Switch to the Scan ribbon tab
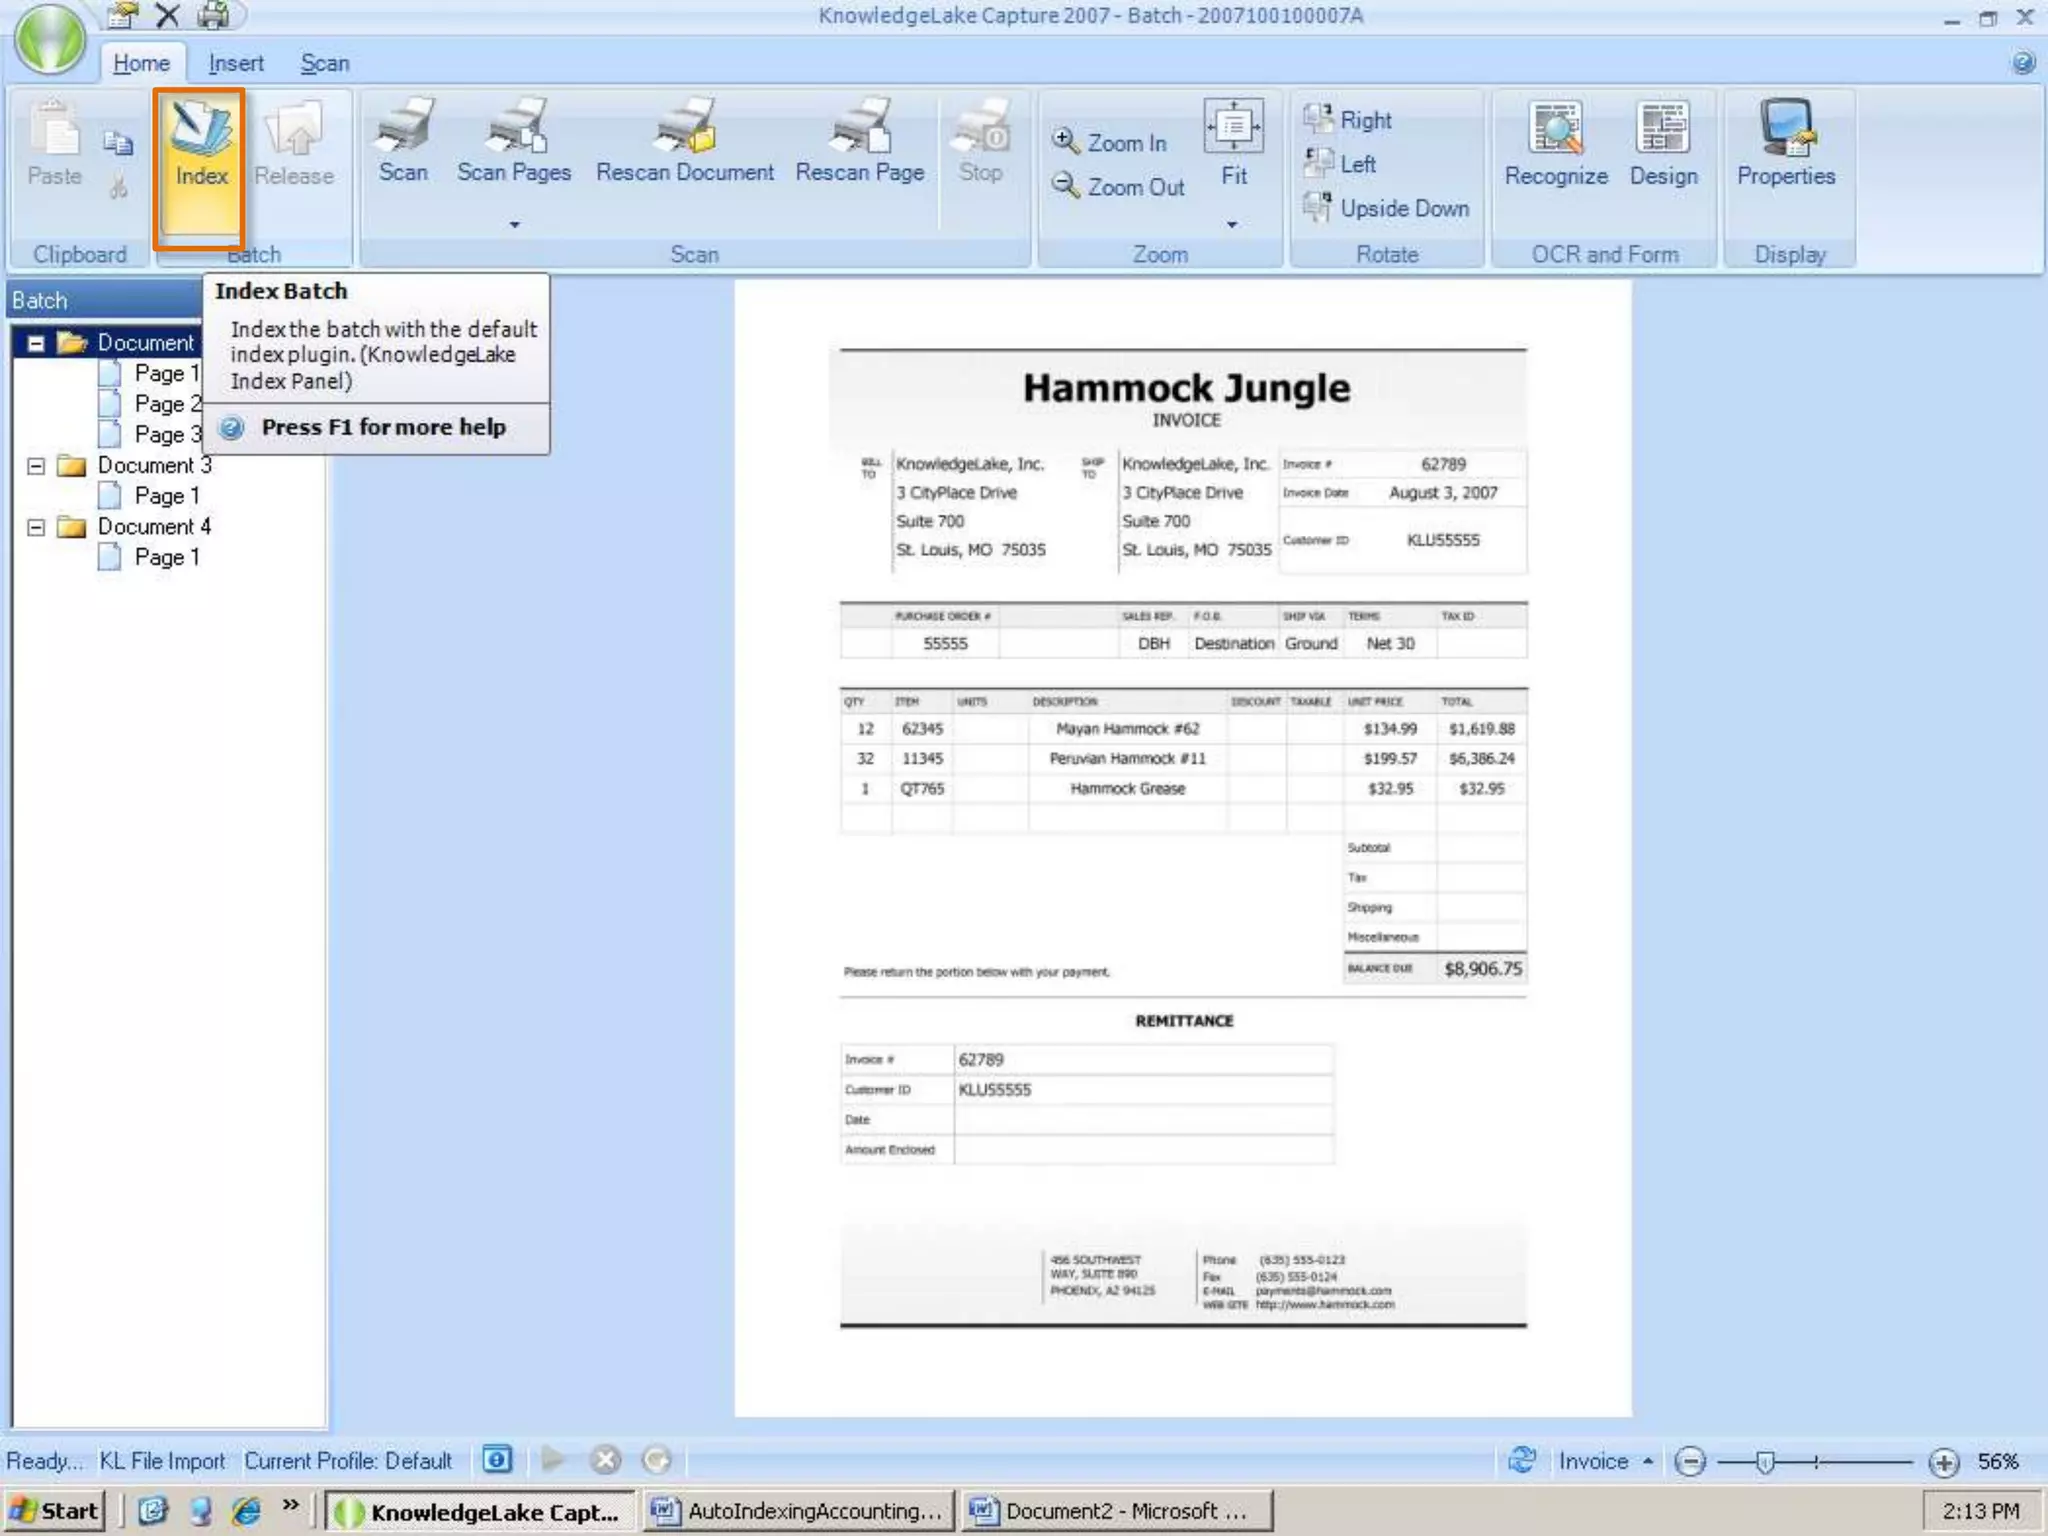Image resolution: width=2048 pixels, height=1536 pixels. 325,63
